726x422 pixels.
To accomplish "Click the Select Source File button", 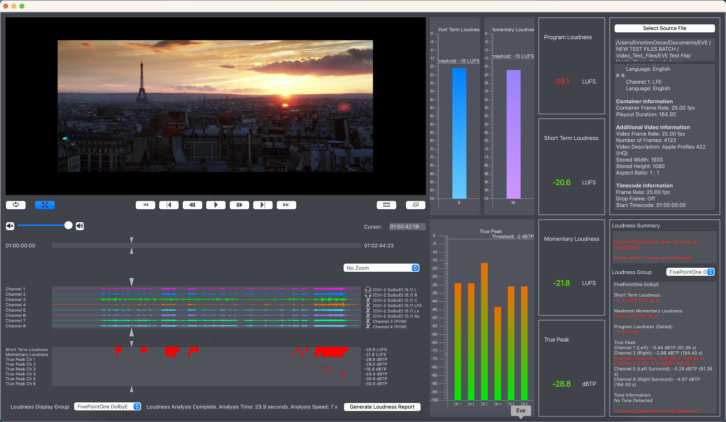I will click(664, 28).
